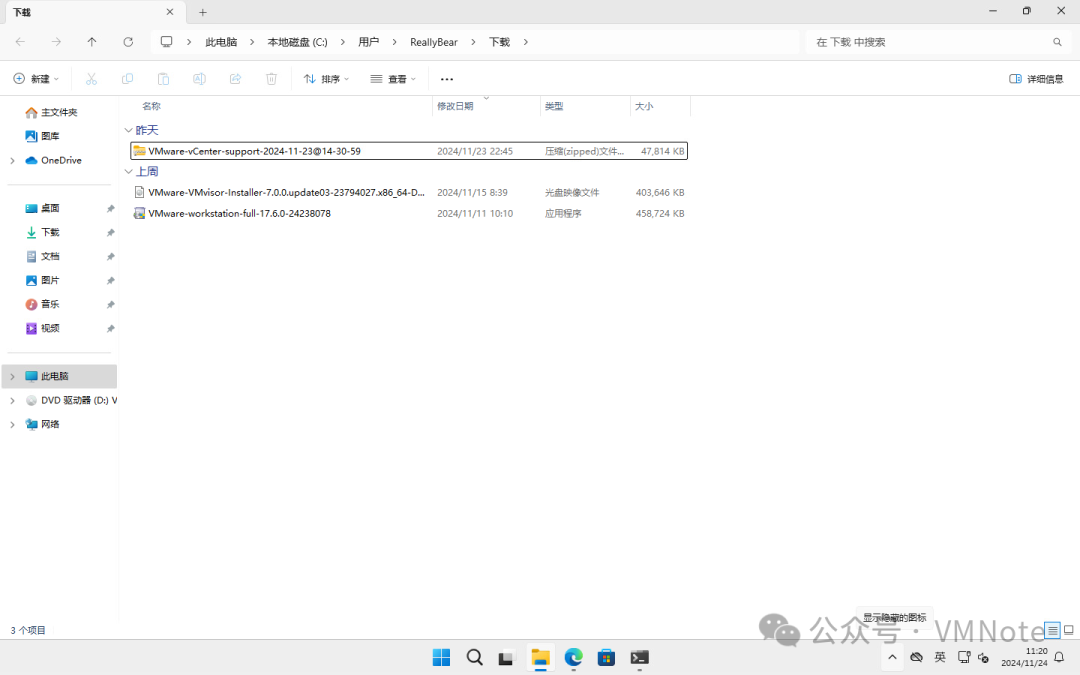Viewport: 1080px width, 675px height.
Task: Open Windows Start menu in taskbar
Action: (442, 657)
